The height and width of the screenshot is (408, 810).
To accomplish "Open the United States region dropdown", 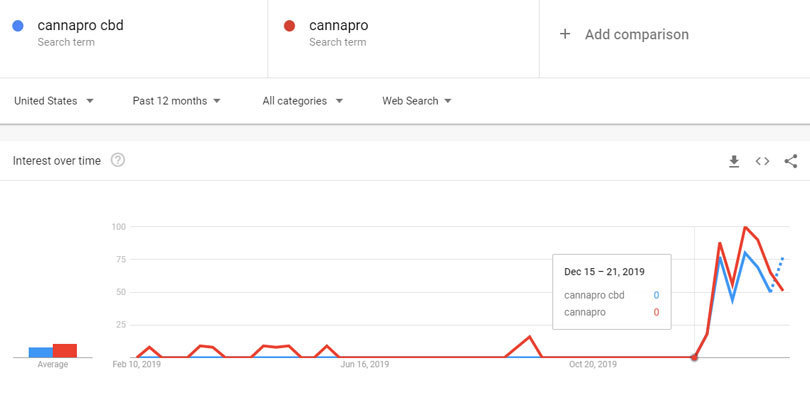I will pyautogui.click(x=54, y=101).
